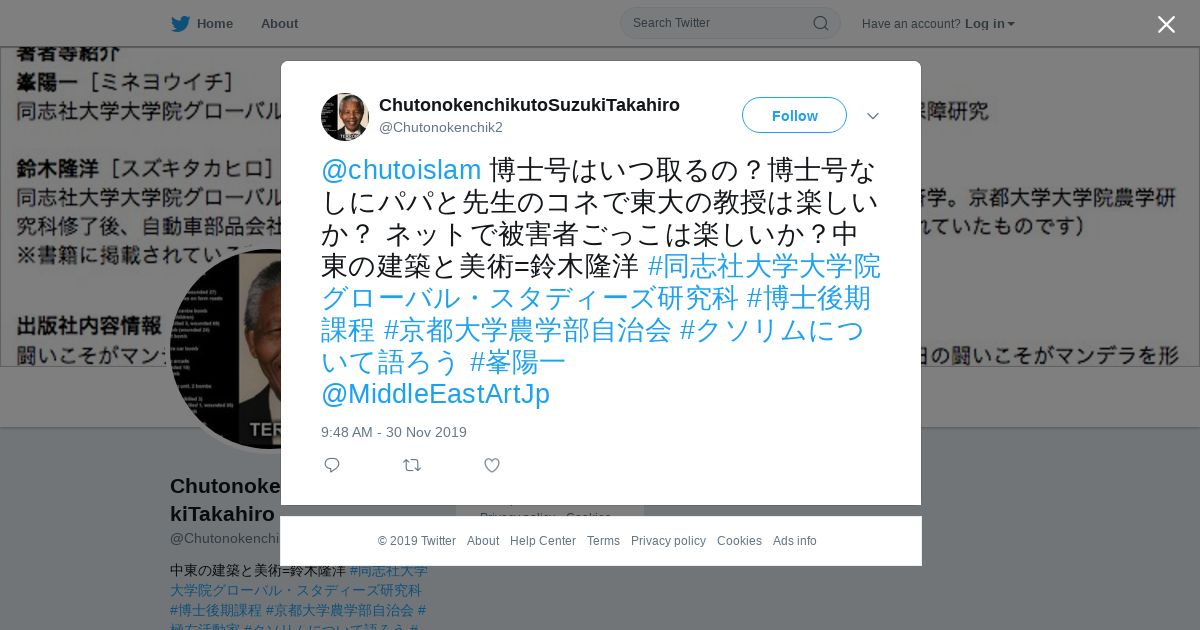Open the Privacy policy footer link
The width and height of the screenshot is (1200, 630).
(668, 541)
